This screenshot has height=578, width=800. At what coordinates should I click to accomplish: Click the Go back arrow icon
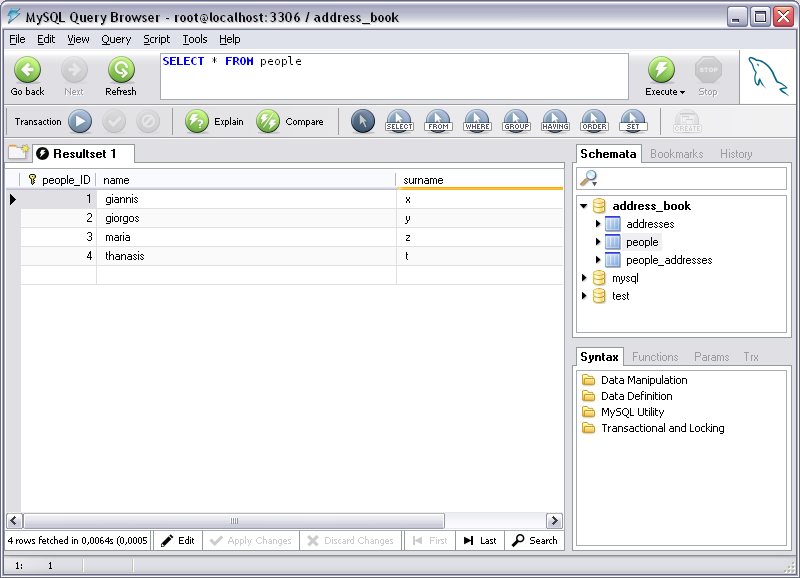(28, 70)
